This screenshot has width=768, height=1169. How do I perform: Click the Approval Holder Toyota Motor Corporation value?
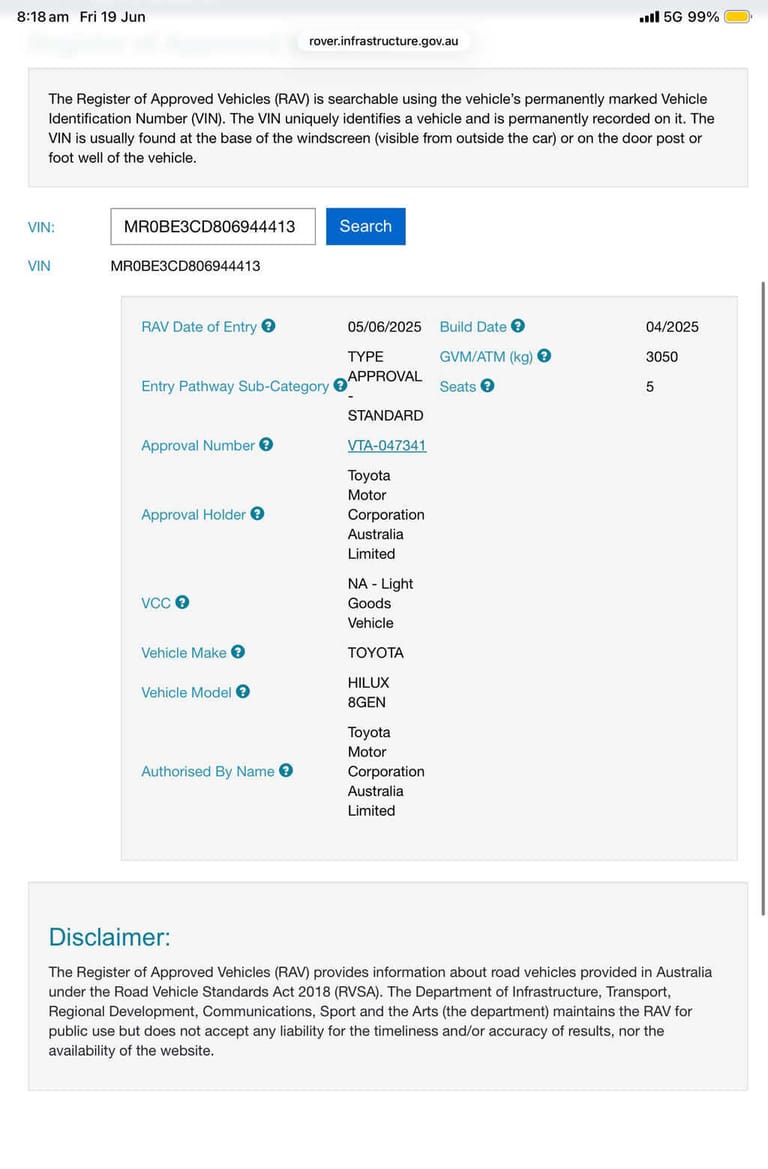point(385,514)
